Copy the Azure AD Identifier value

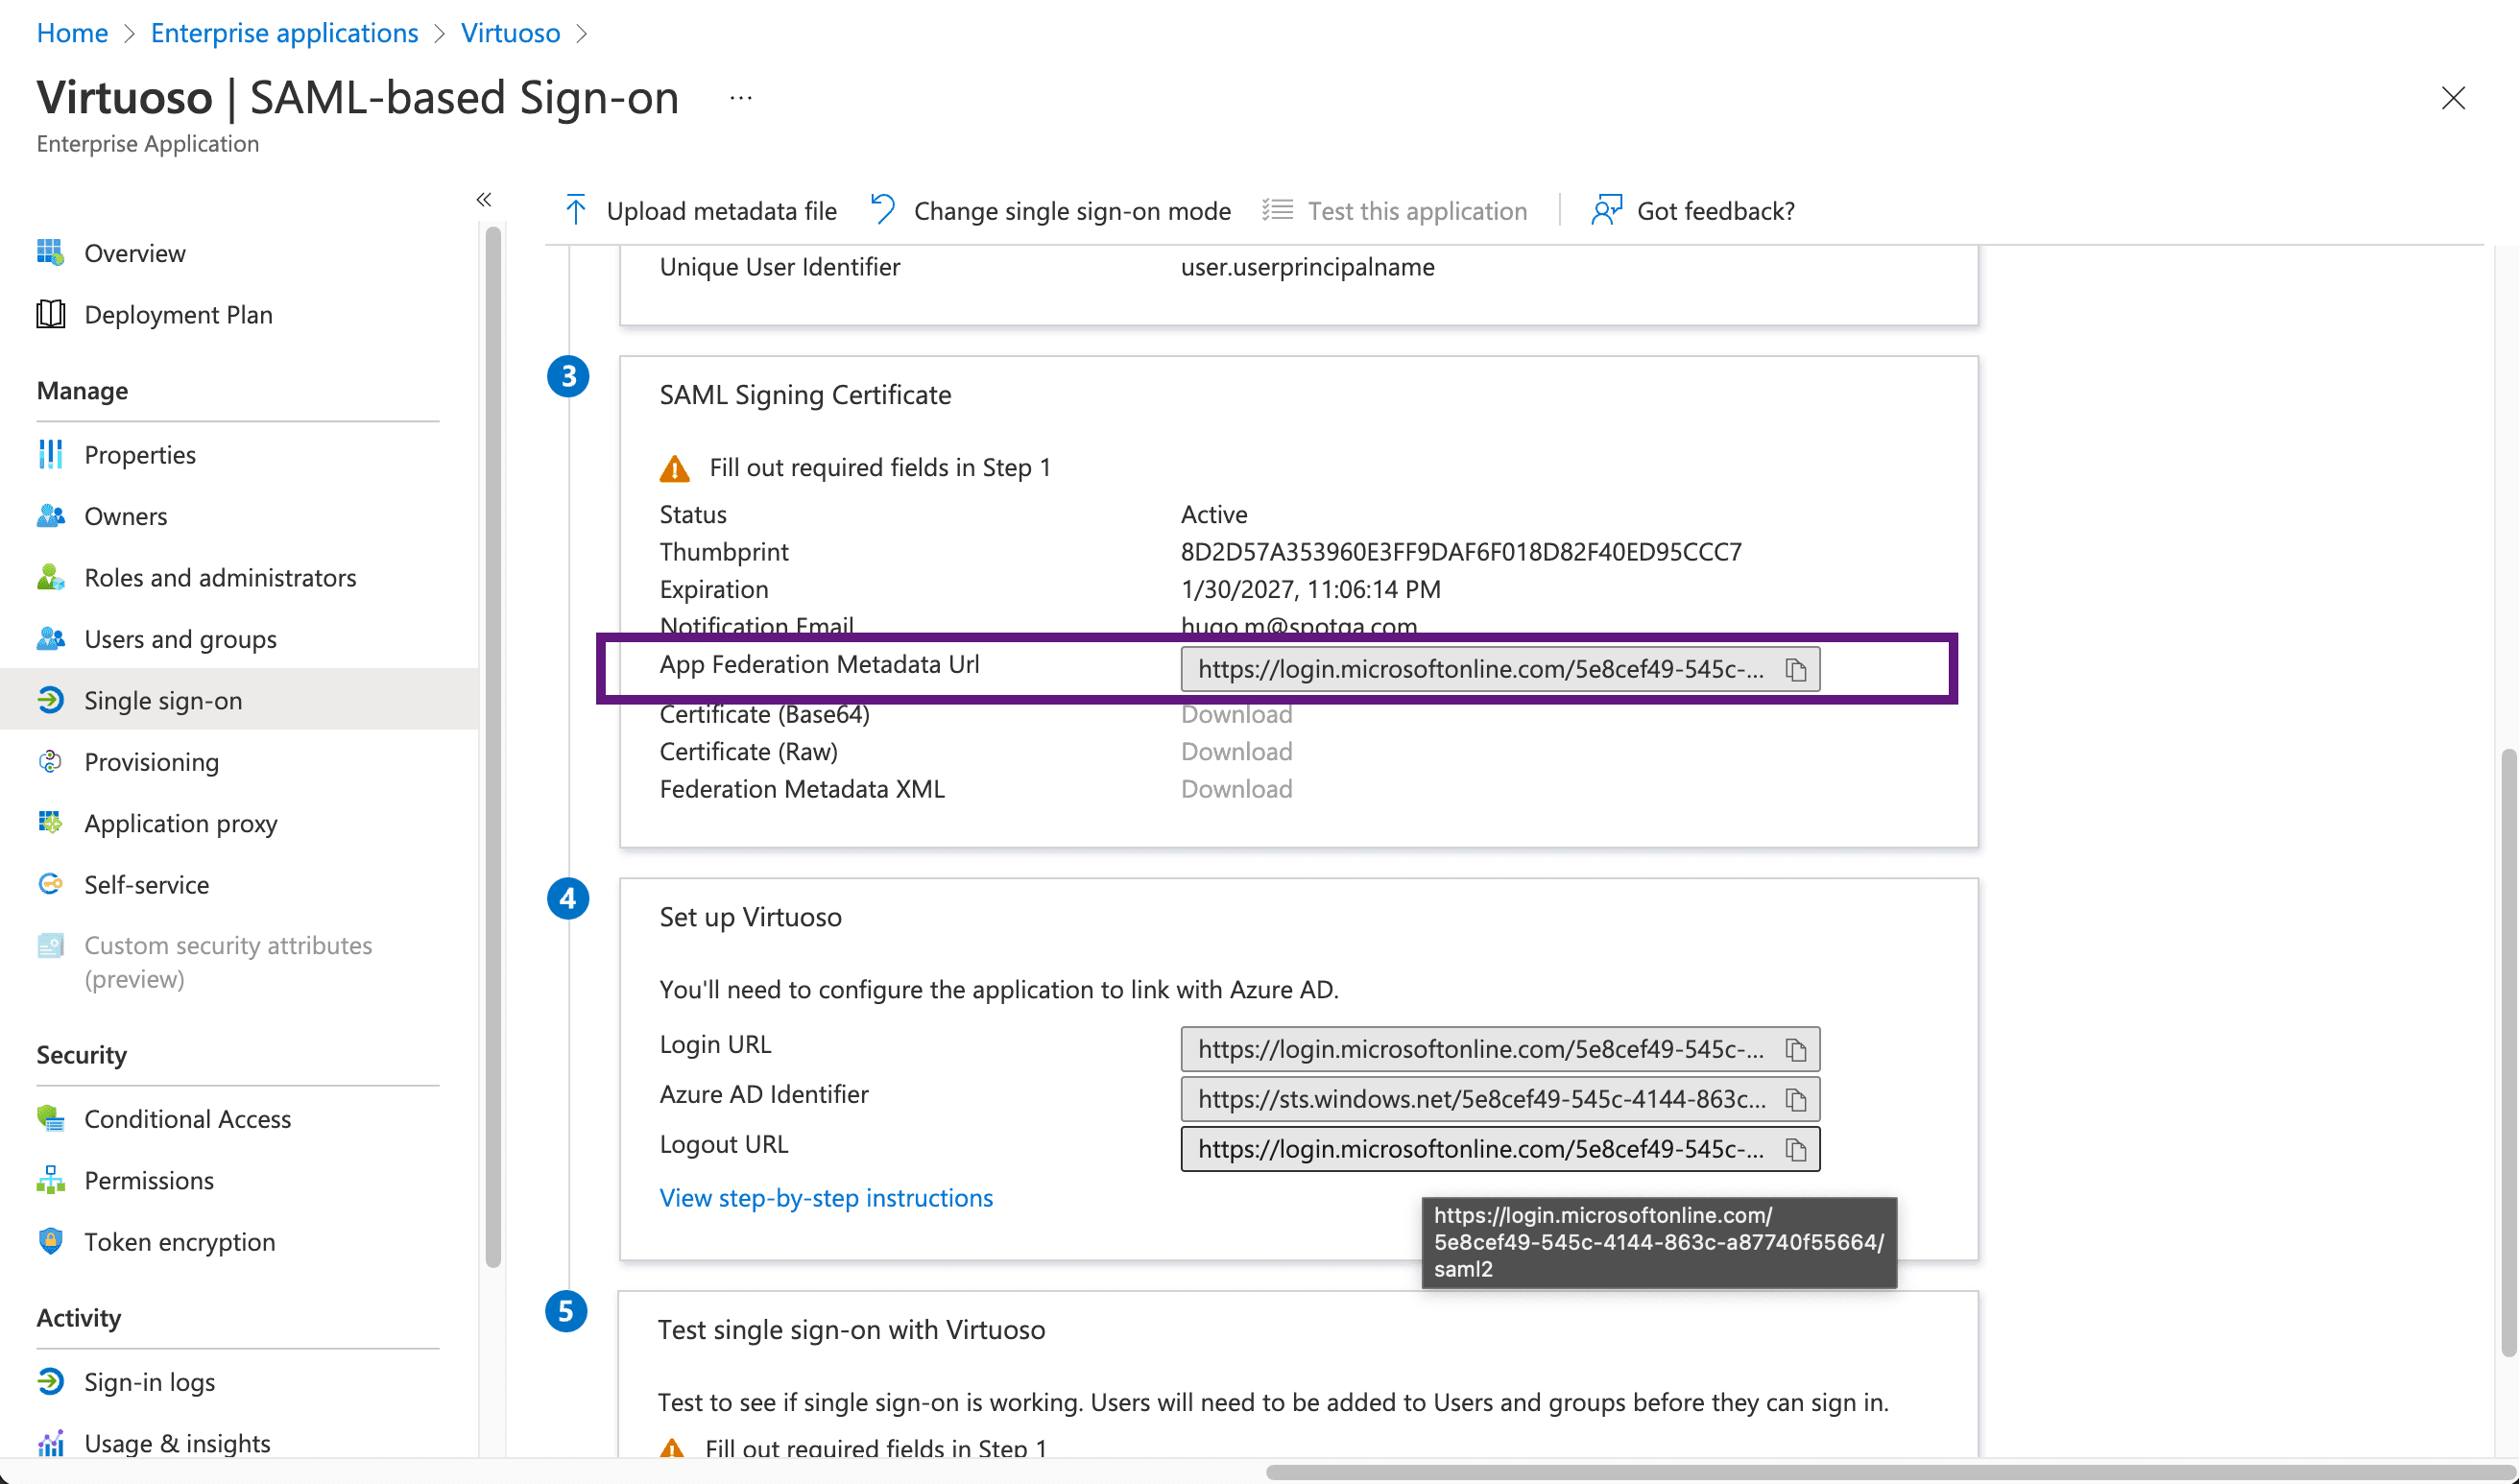[1795, 1099]
